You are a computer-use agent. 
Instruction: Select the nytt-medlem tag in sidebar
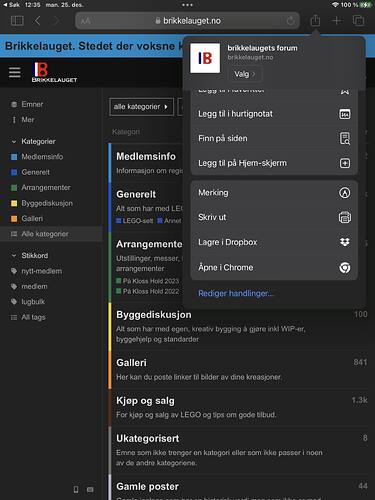point(41,271)
